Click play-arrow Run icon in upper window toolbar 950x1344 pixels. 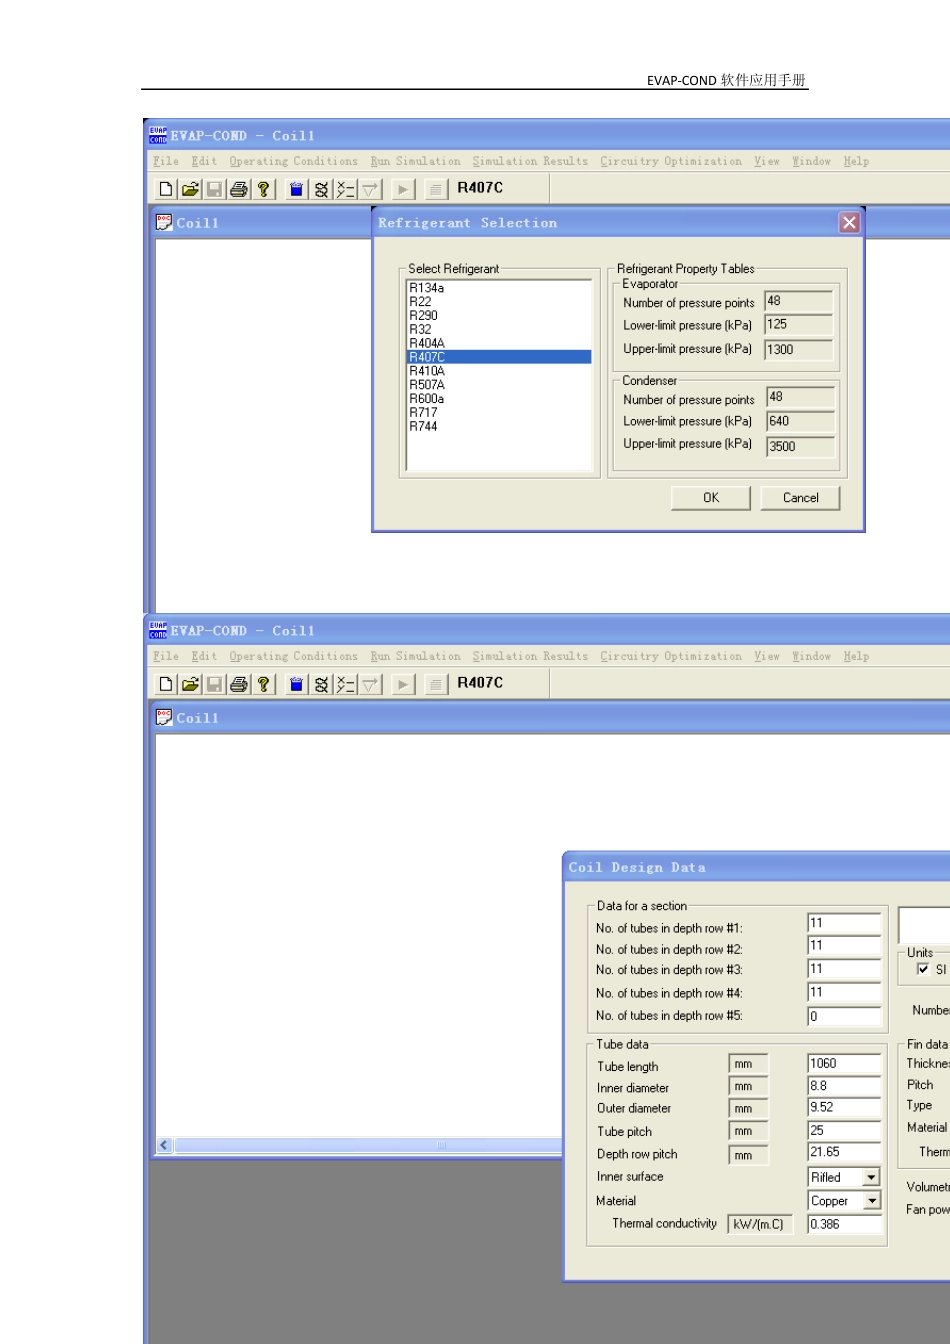(x=404, y=189)
